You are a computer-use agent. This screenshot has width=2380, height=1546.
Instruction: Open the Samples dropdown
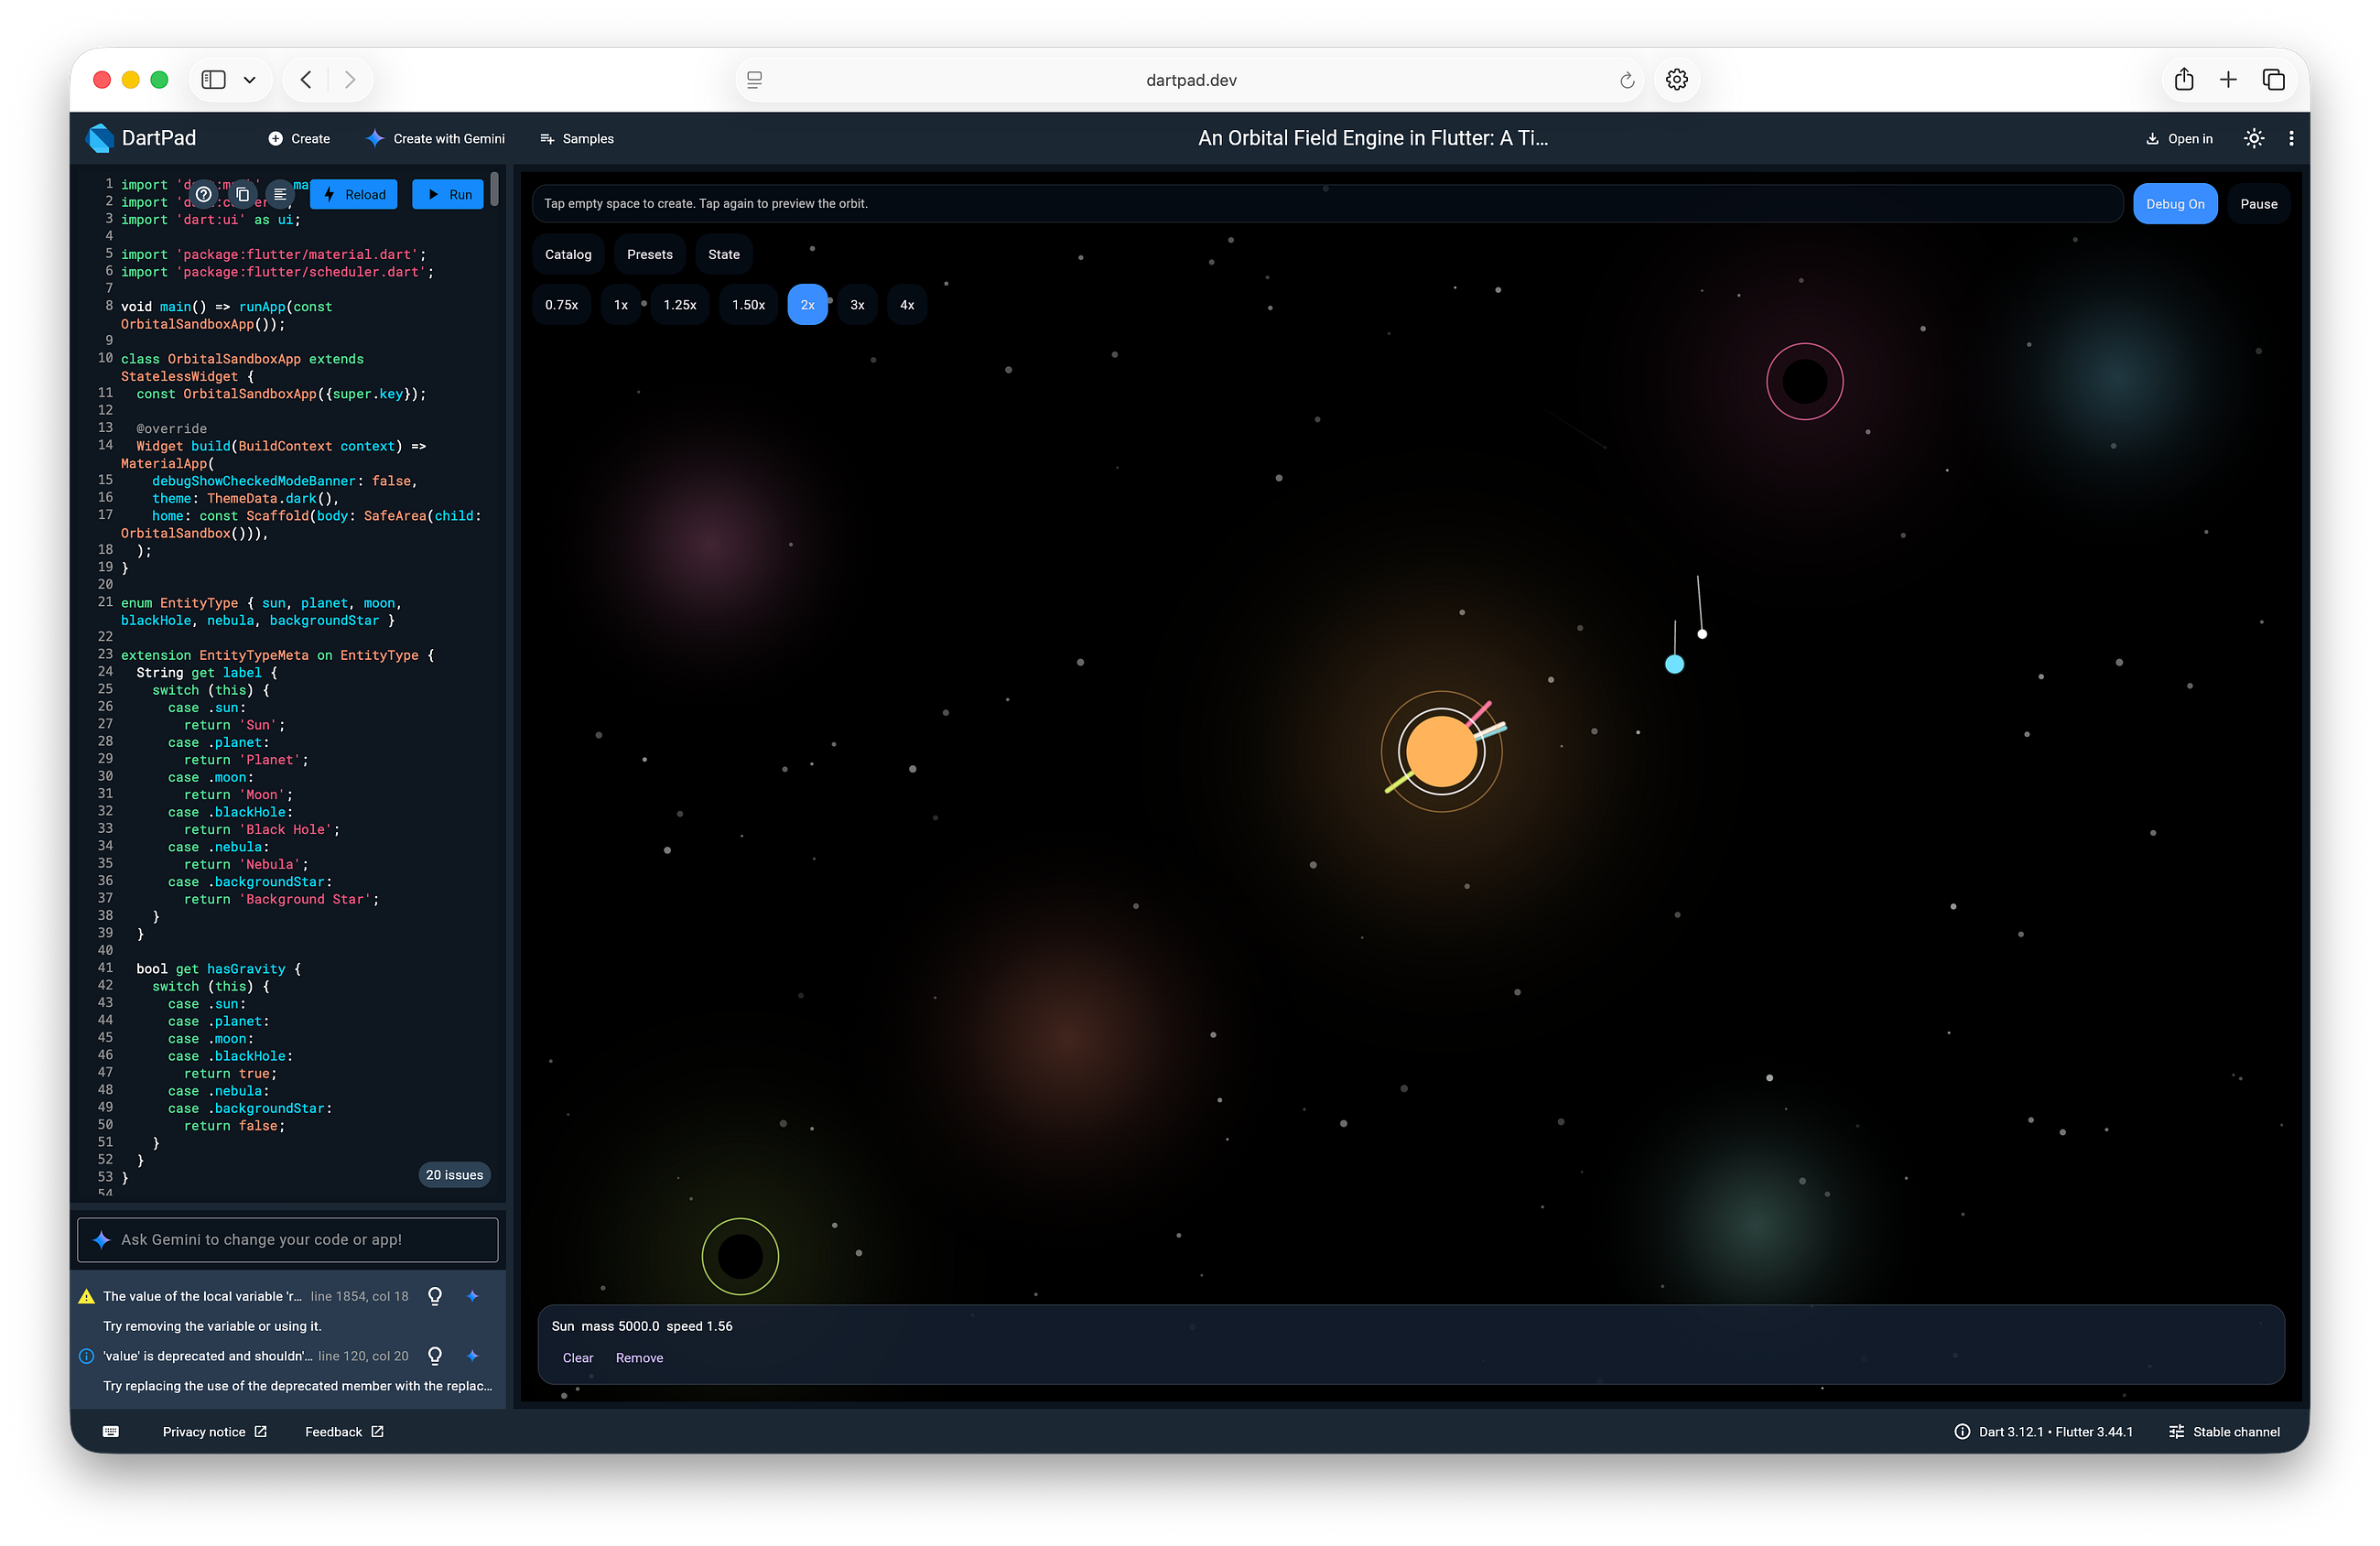click(x=577, y=139)
